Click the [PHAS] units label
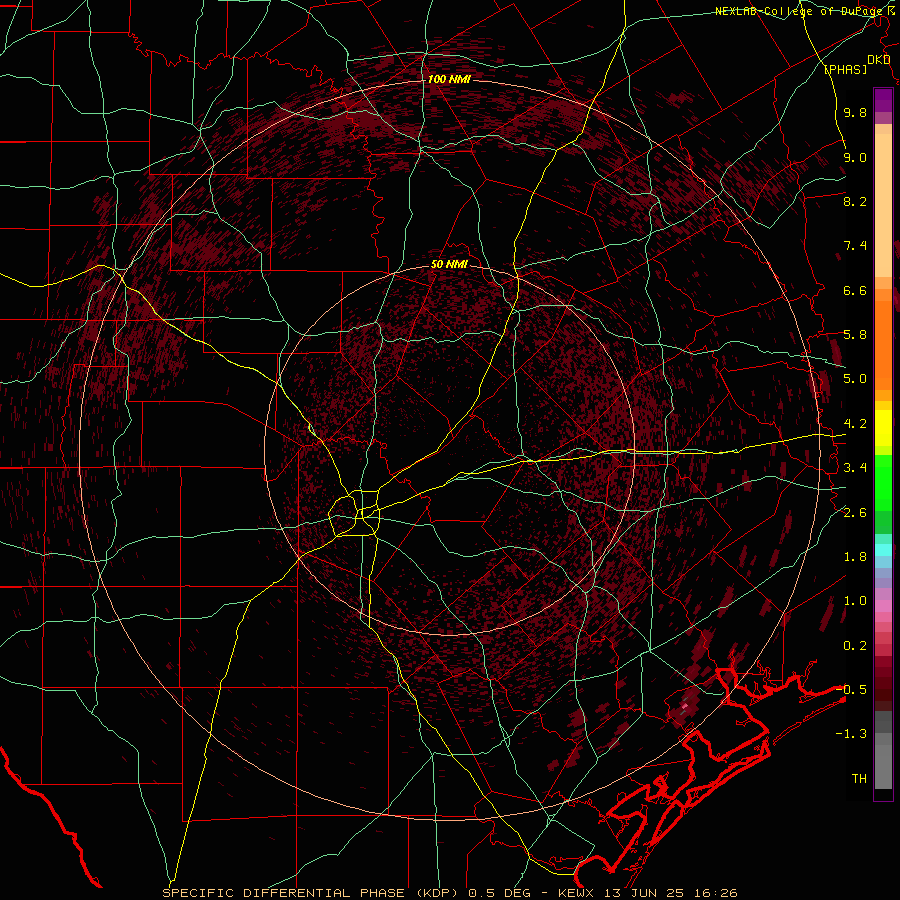This screenshot has height=900, width=900. [x=846, y=69]
